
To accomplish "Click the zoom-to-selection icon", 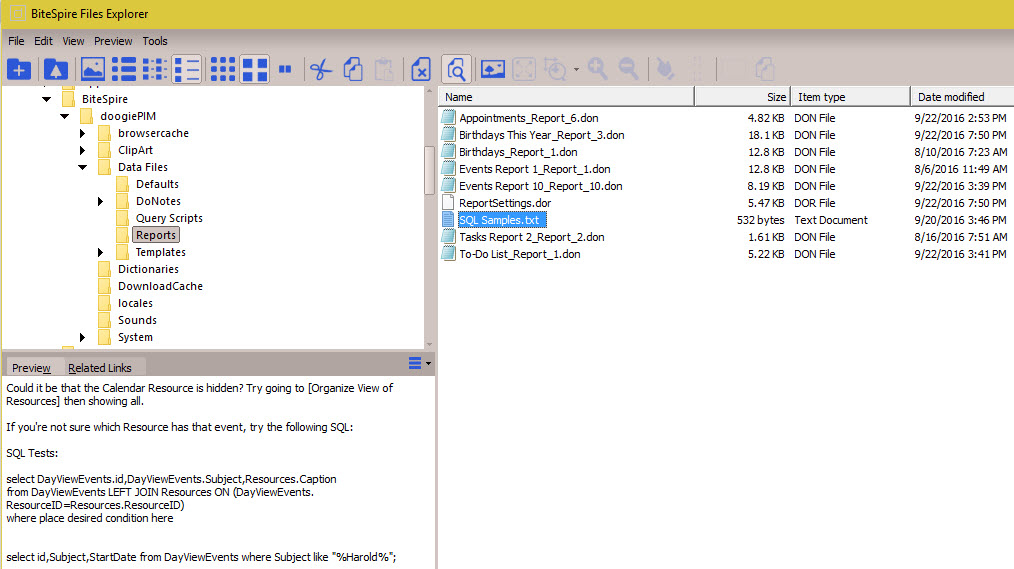I will point(556,69).
